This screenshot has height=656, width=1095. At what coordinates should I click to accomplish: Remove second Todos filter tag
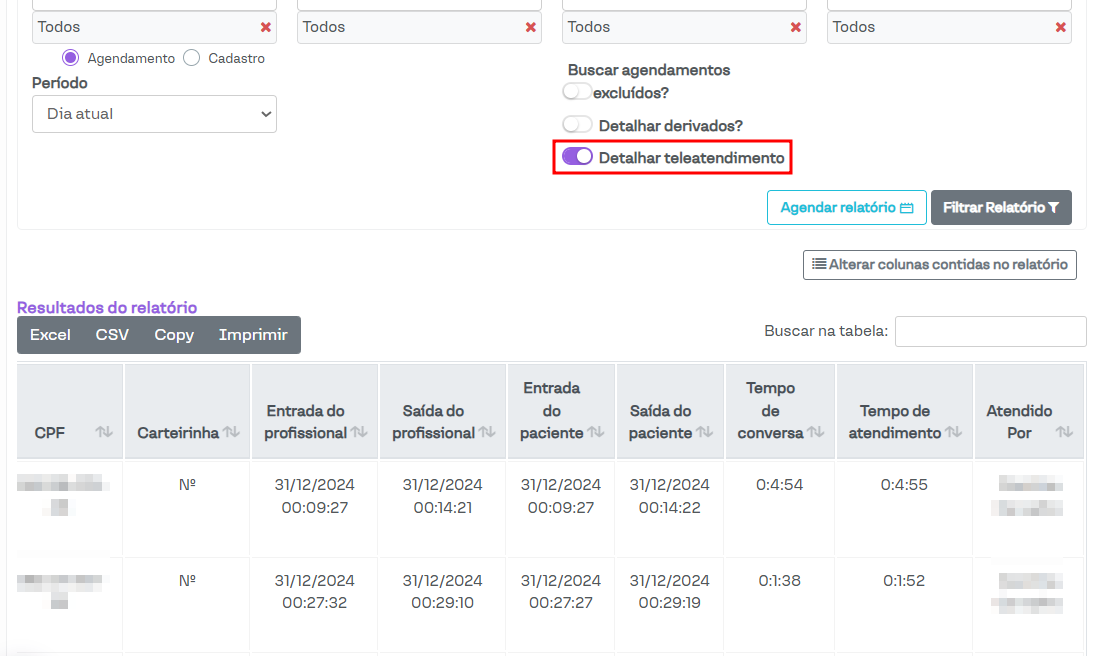531,27
